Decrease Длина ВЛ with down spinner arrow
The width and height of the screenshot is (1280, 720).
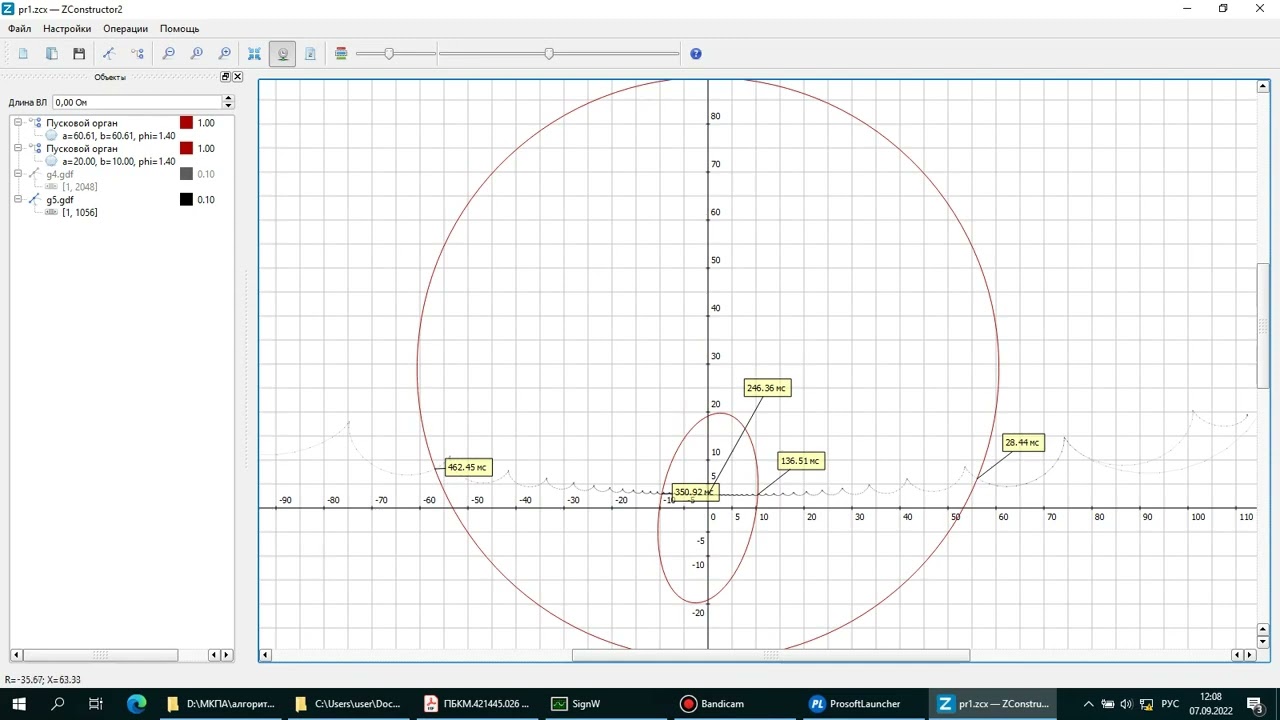(x=228, y=105)
